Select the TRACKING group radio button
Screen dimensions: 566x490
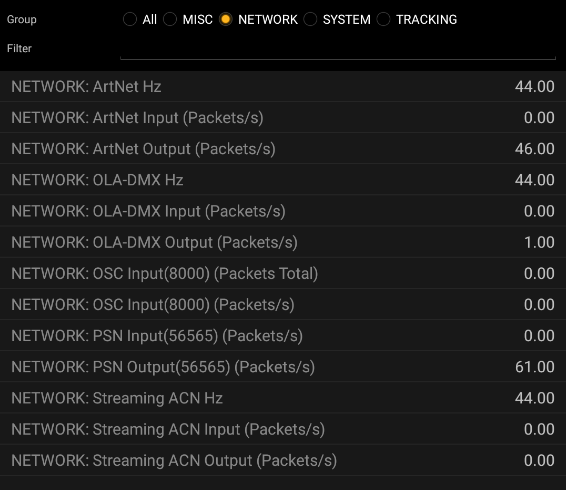coord(383,19)
